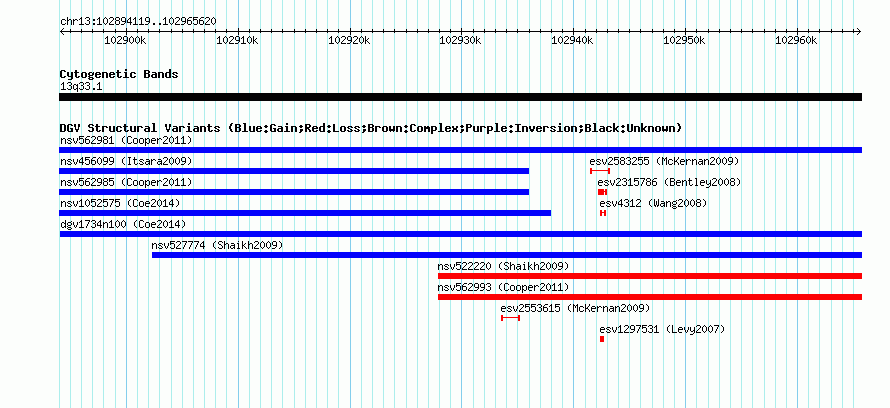Click the 102960k ruler label
The width and height of the screenshot is (890, 408).
796,40
